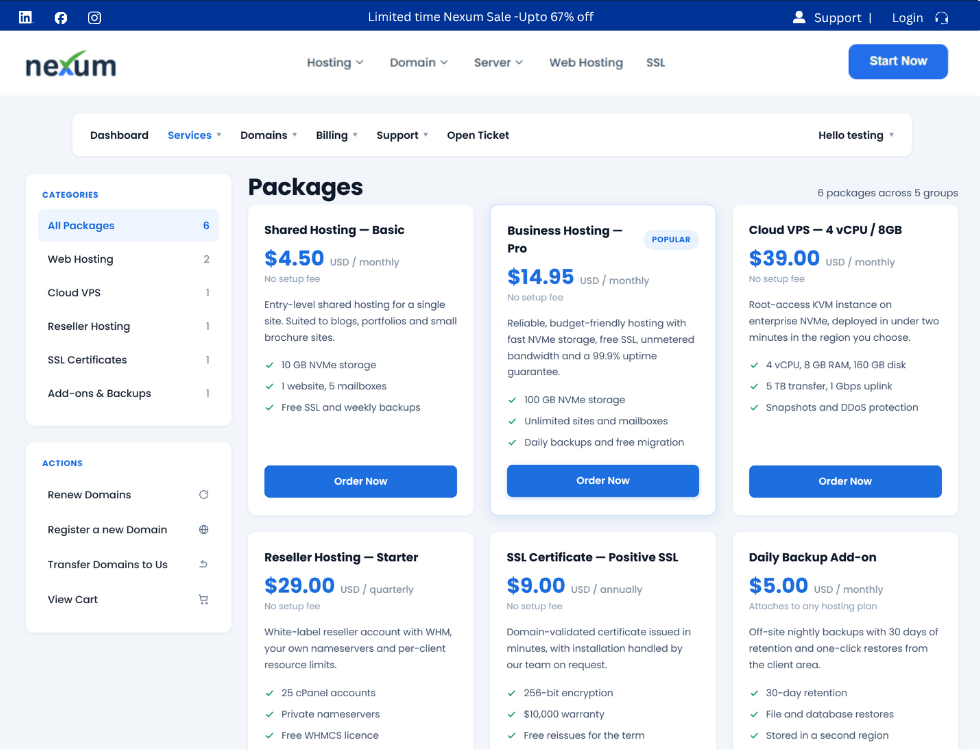Open the View Cart action
Screen dimensions: 980x750
pyautogui.click(x=128, y=599)
